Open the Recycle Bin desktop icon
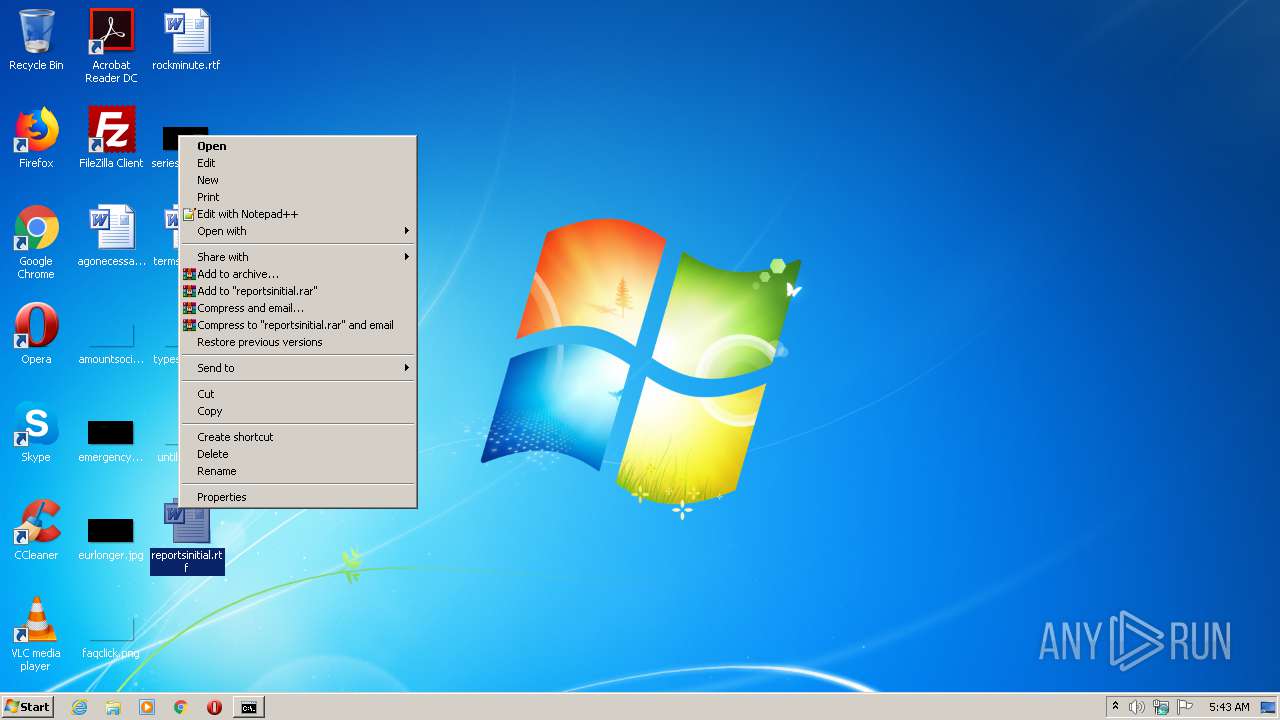Screen dimensions: 1280x720 coord(36,40)
